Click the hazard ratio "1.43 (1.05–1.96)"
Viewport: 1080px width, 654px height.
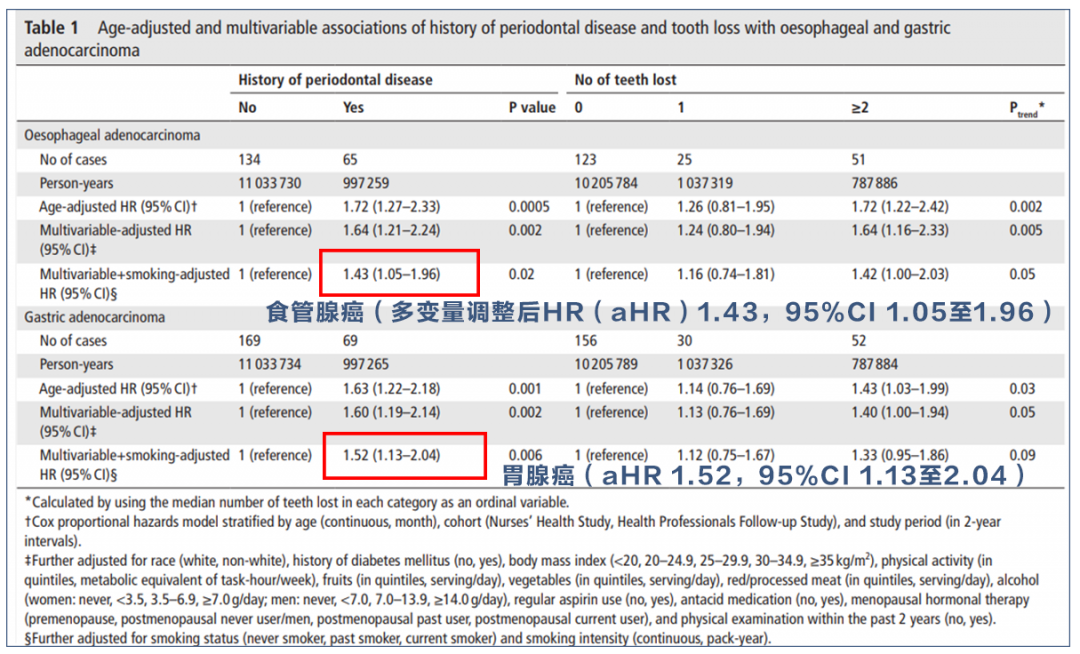pos(391,274)
